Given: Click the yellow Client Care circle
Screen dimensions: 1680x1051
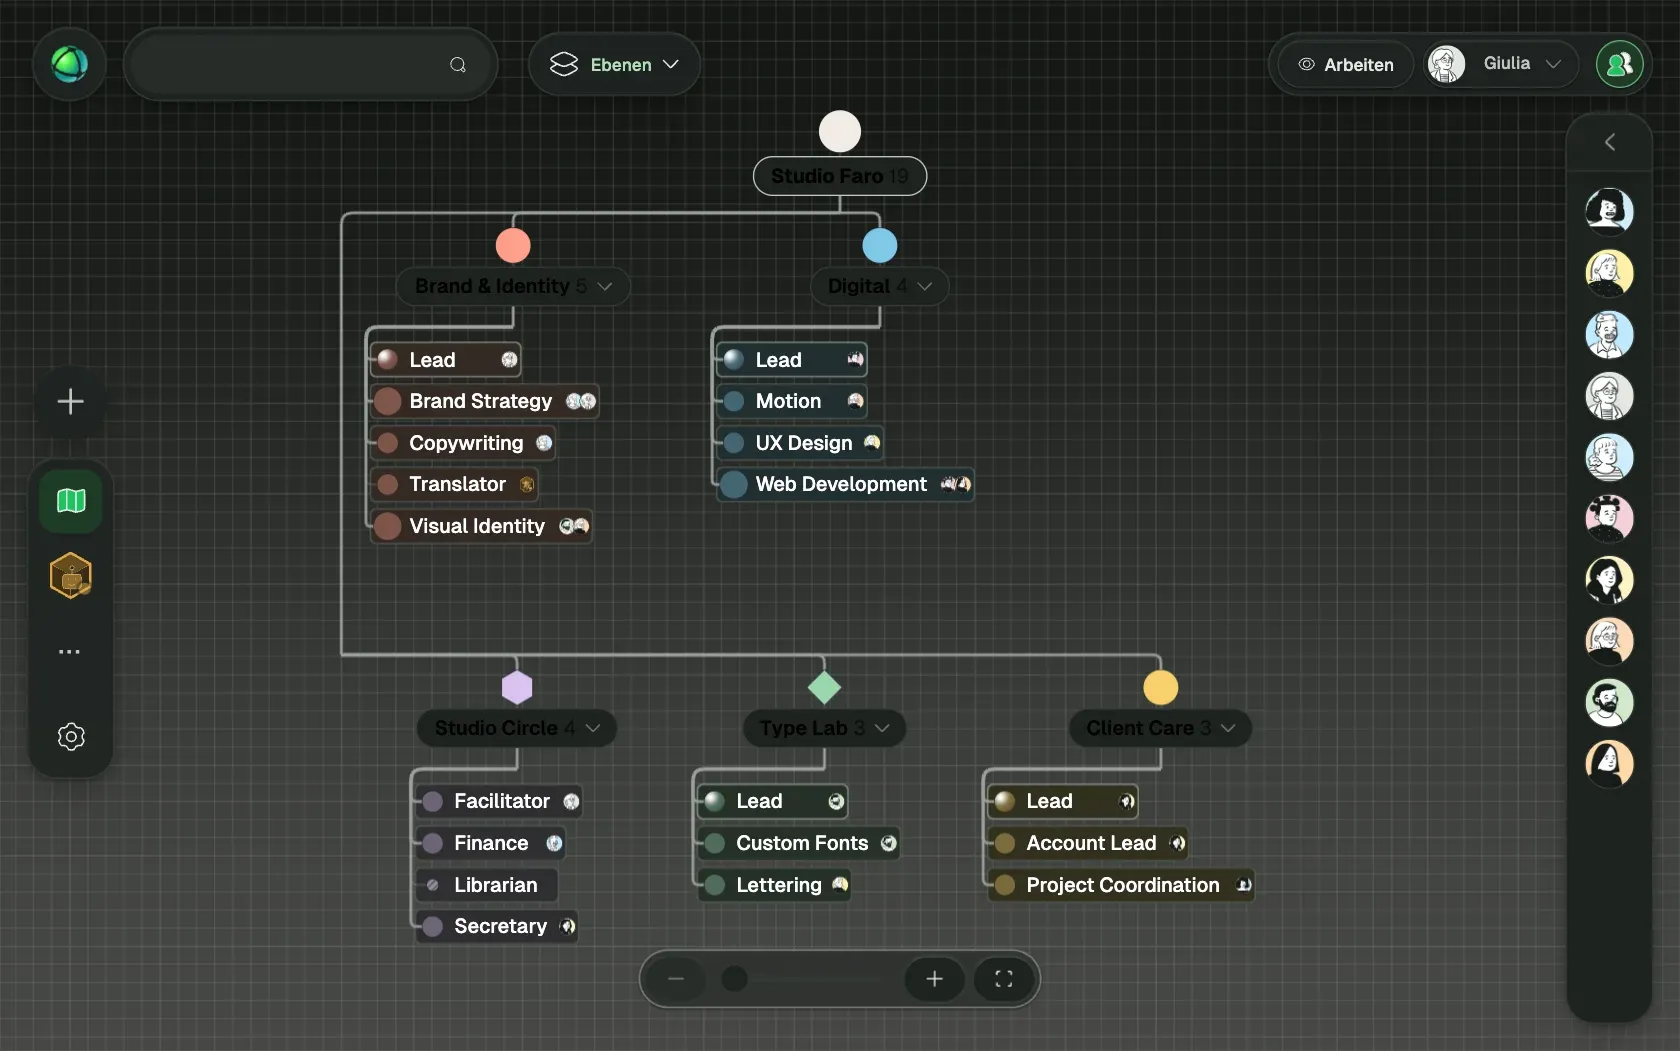Looking at the screenshot, I should 1161,688.
